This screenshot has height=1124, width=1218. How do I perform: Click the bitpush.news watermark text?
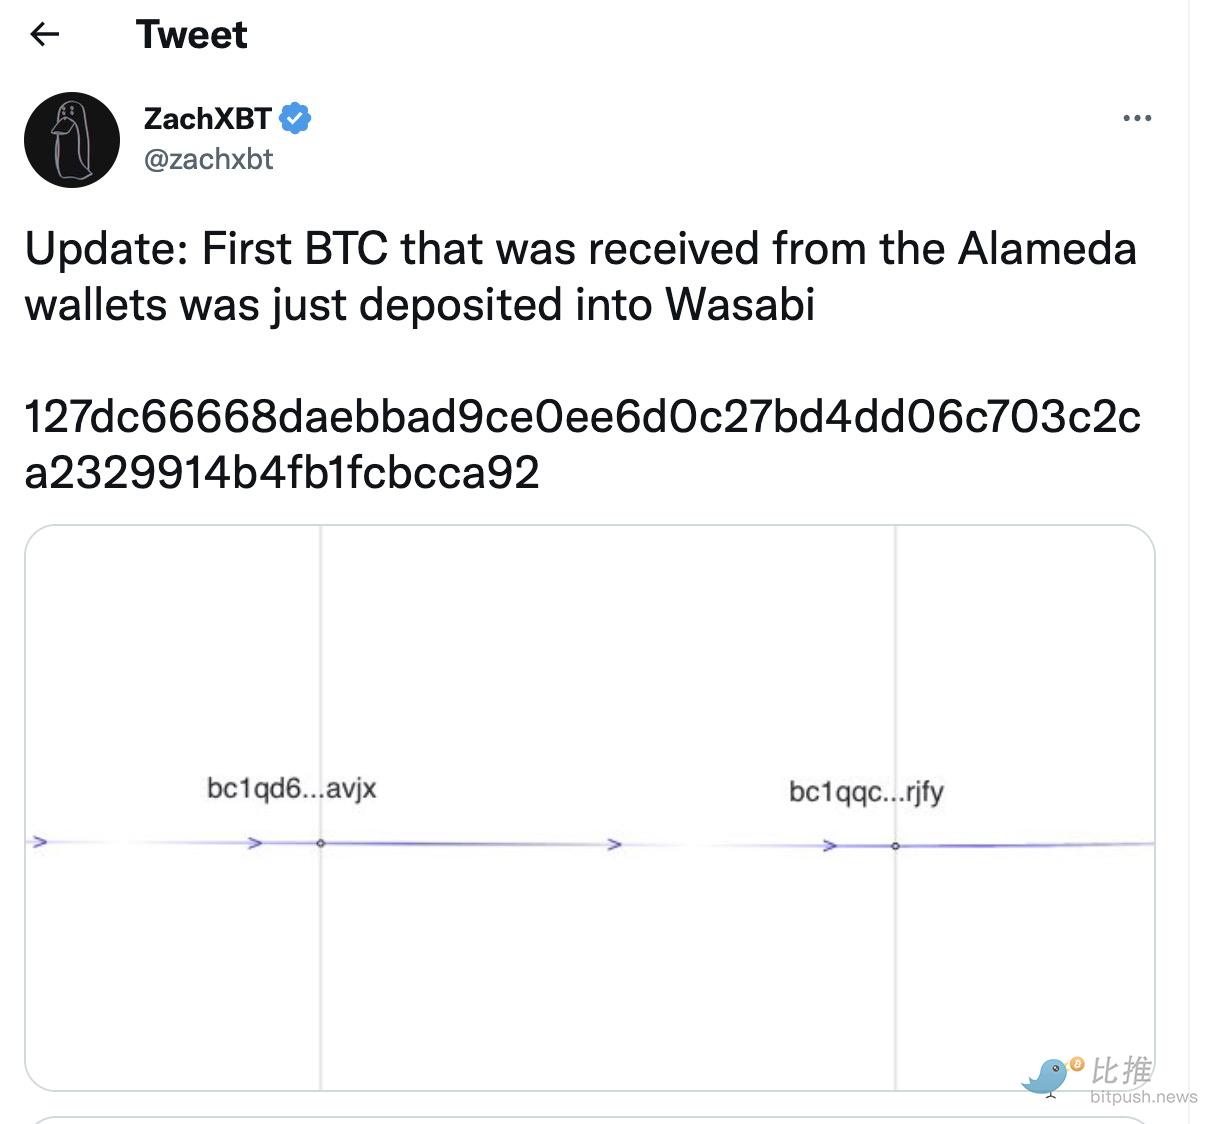tap(1143, 1097)
